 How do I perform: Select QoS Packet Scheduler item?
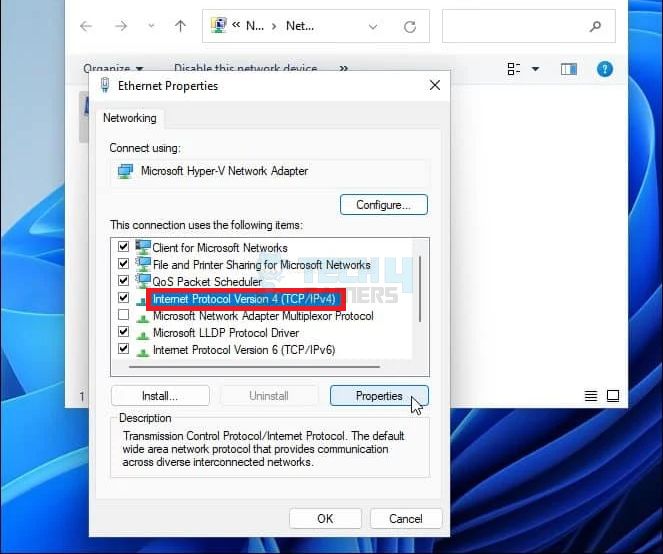pyautogui.click(x=207, y=282)
